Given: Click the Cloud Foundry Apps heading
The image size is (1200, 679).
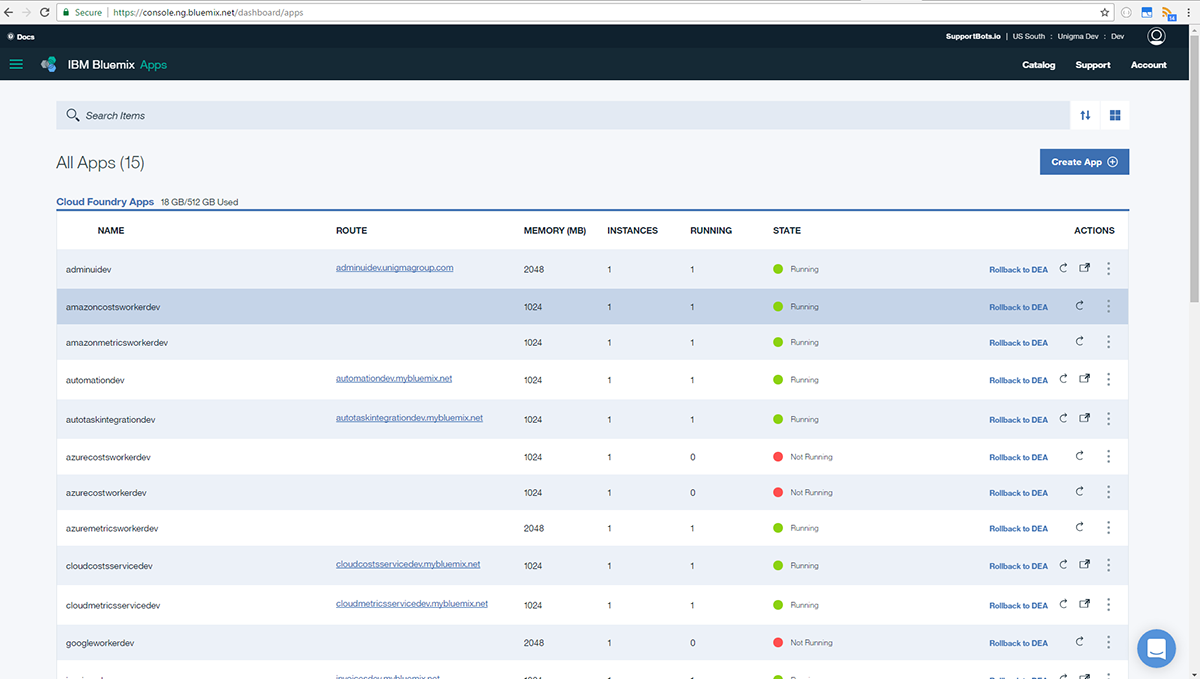Looking at the screenshot, I should pyautogui.click(x=105, y=202).
